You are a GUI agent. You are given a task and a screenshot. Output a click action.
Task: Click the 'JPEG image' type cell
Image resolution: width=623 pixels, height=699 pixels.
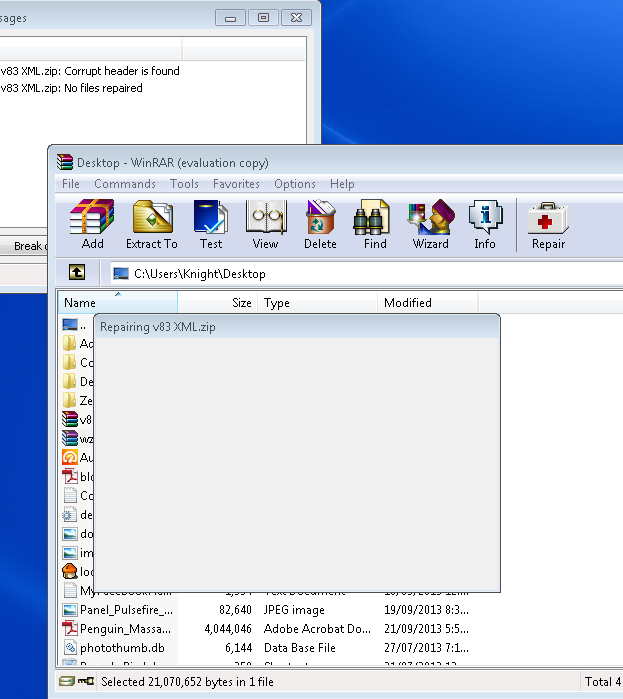[294, 610]
